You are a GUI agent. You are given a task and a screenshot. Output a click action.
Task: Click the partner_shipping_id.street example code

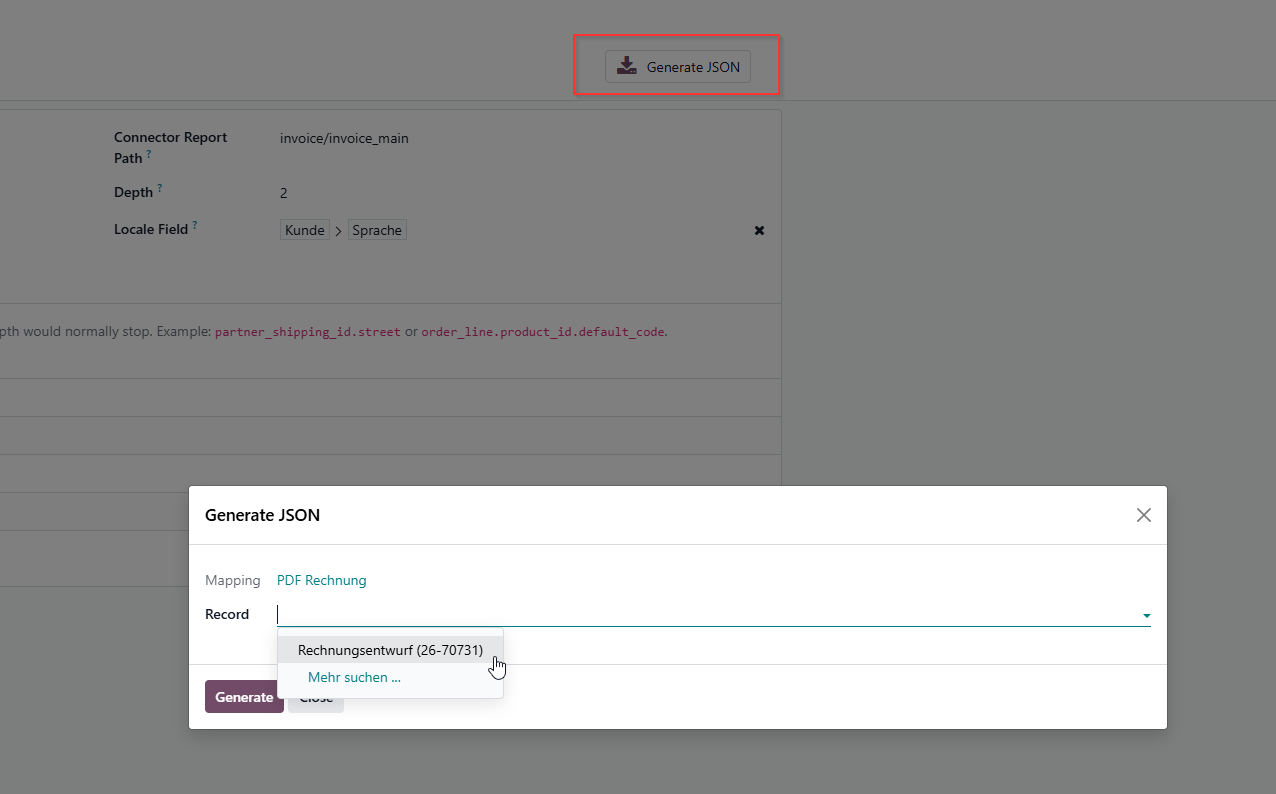tap(308, 331)
